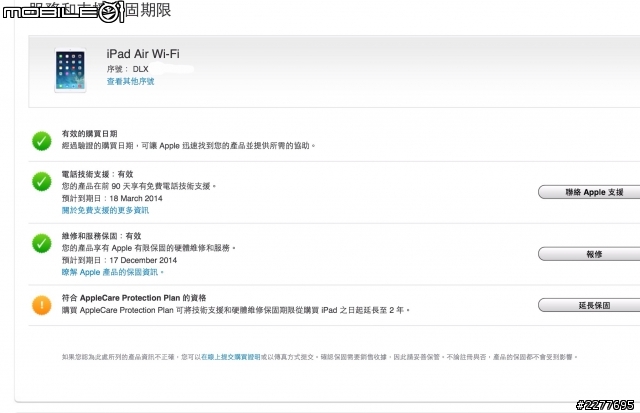
Task: Click the 經過驗證的購買日期 description sentence
Action: pos(189,146)
